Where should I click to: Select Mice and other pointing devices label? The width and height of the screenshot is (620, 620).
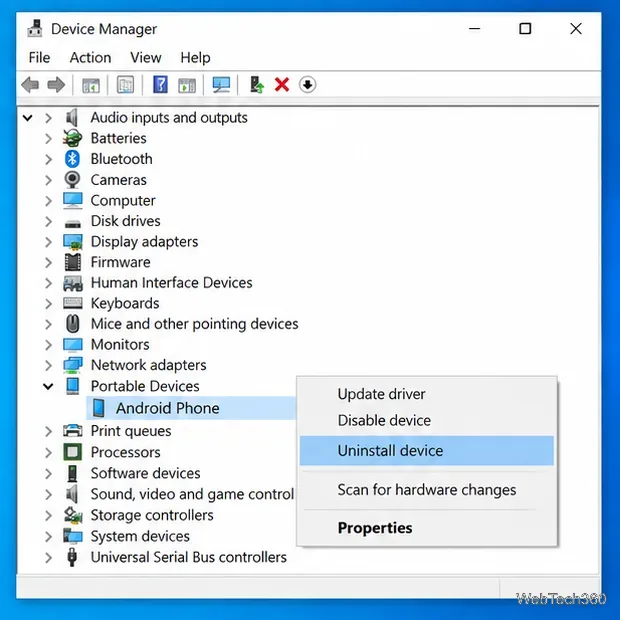point(195,324)
